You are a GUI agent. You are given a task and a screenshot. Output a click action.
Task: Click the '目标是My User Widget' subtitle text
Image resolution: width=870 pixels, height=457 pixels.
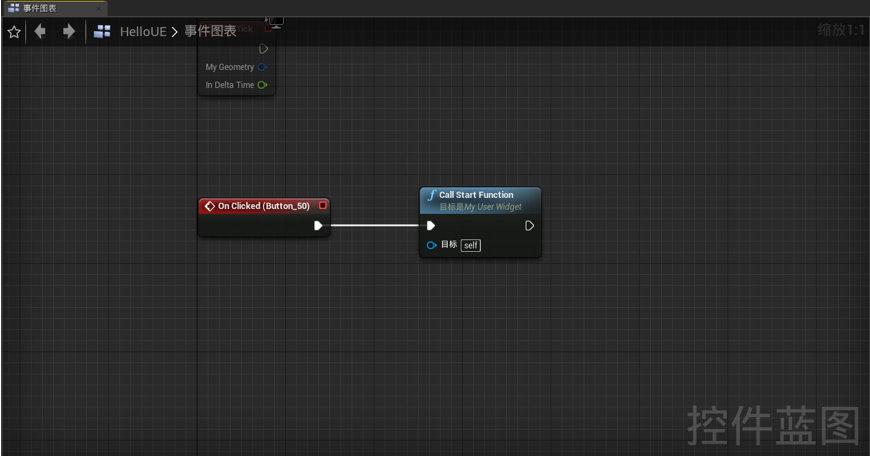pyautogui.click(x=480, y=207)
